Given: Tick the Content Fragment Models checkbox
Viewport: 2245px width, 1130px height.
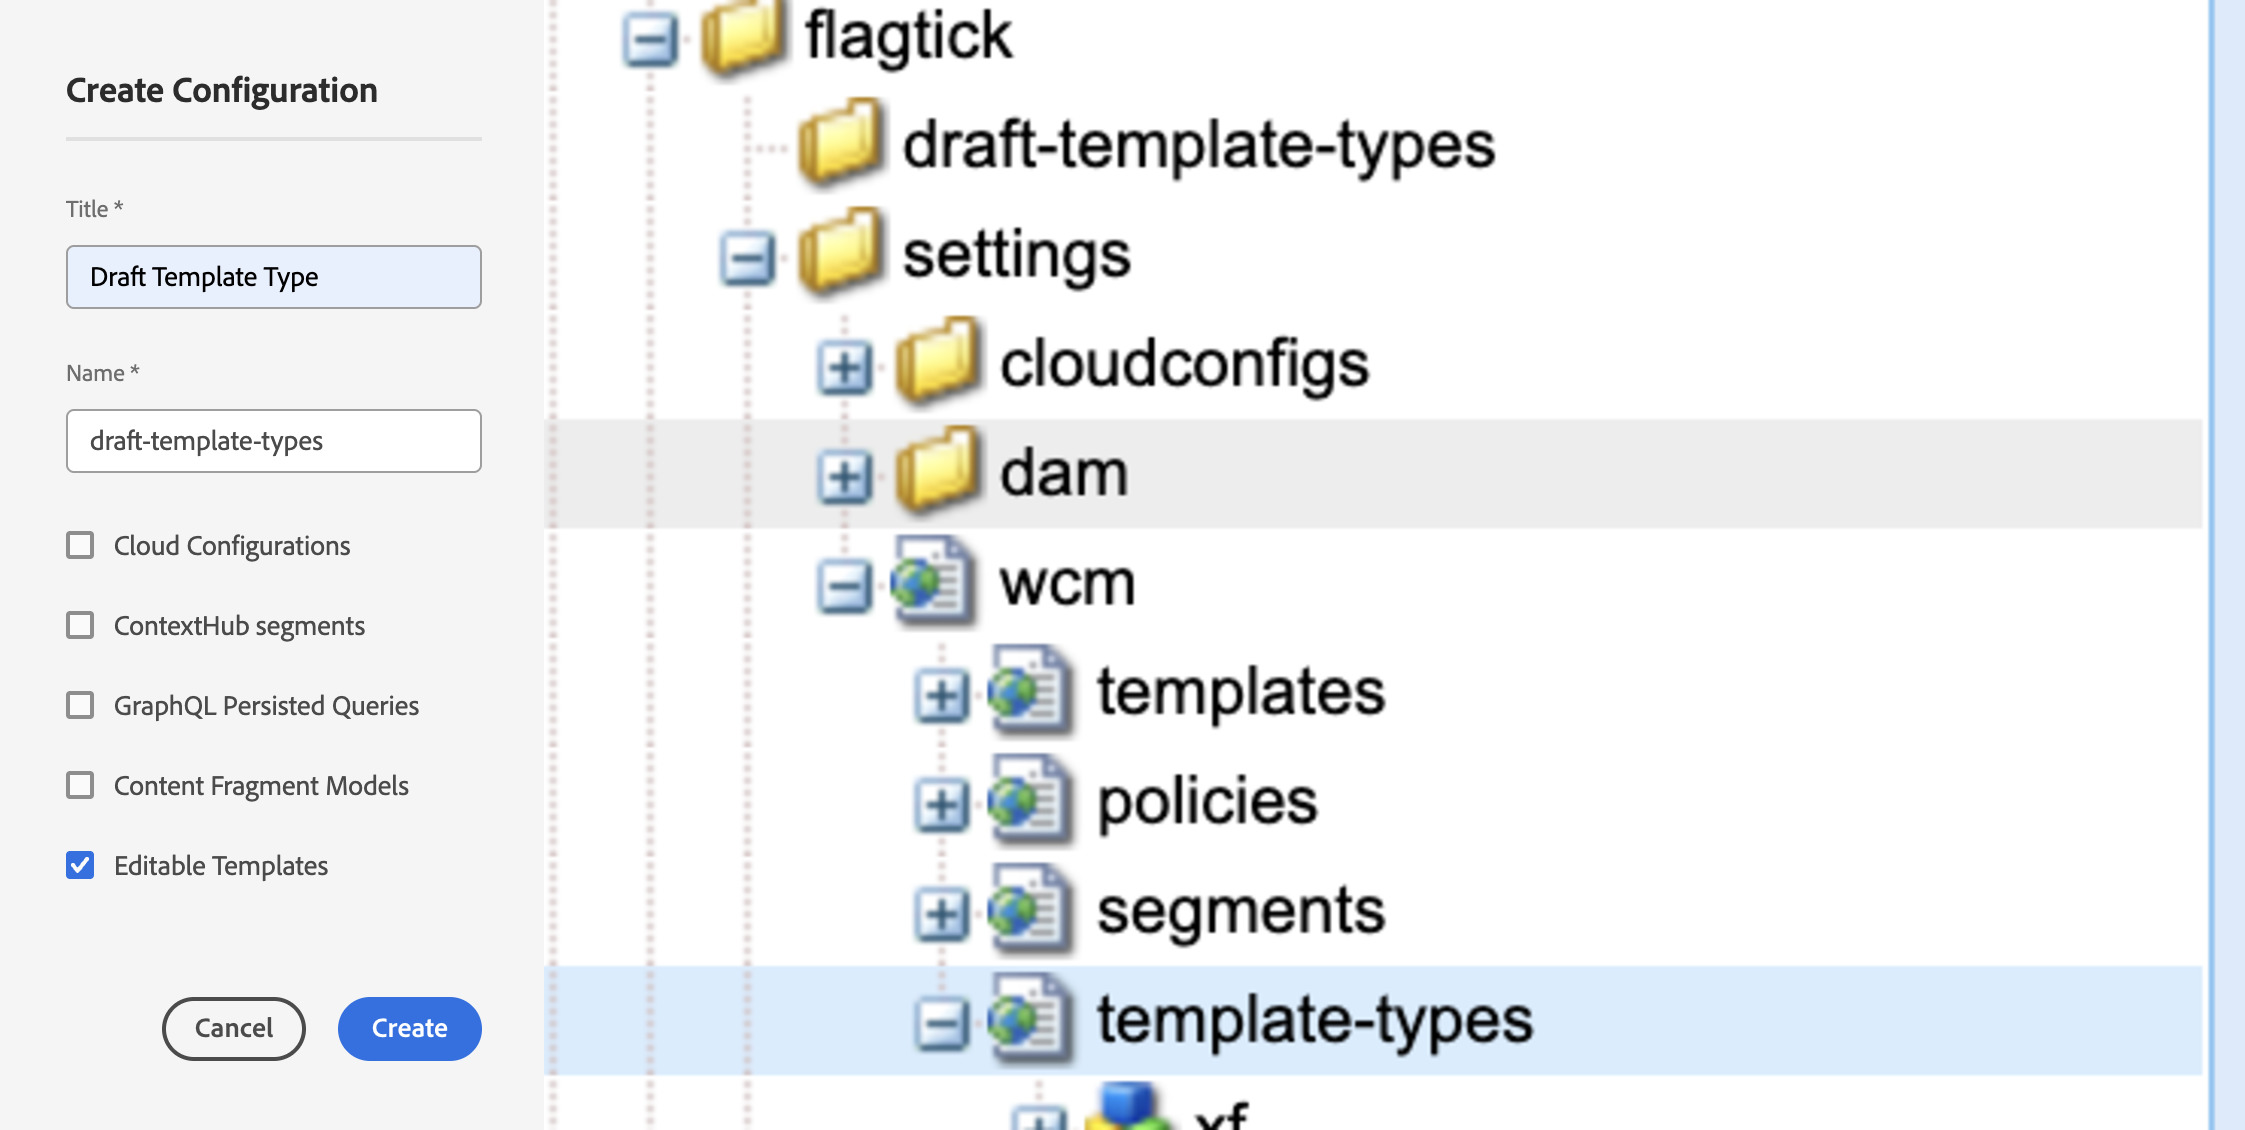Looking at the screenshot, I should coord(80,785).
